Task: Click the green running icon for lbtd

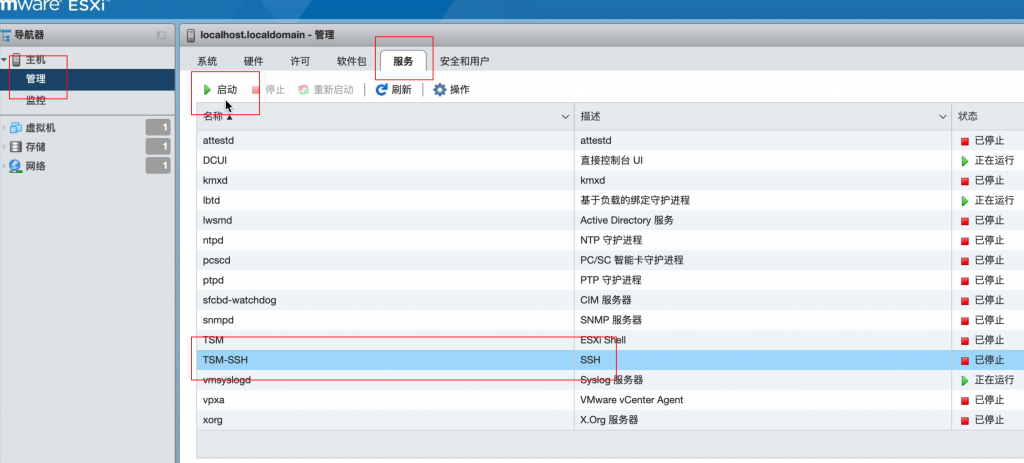Action: coord(965,200)
